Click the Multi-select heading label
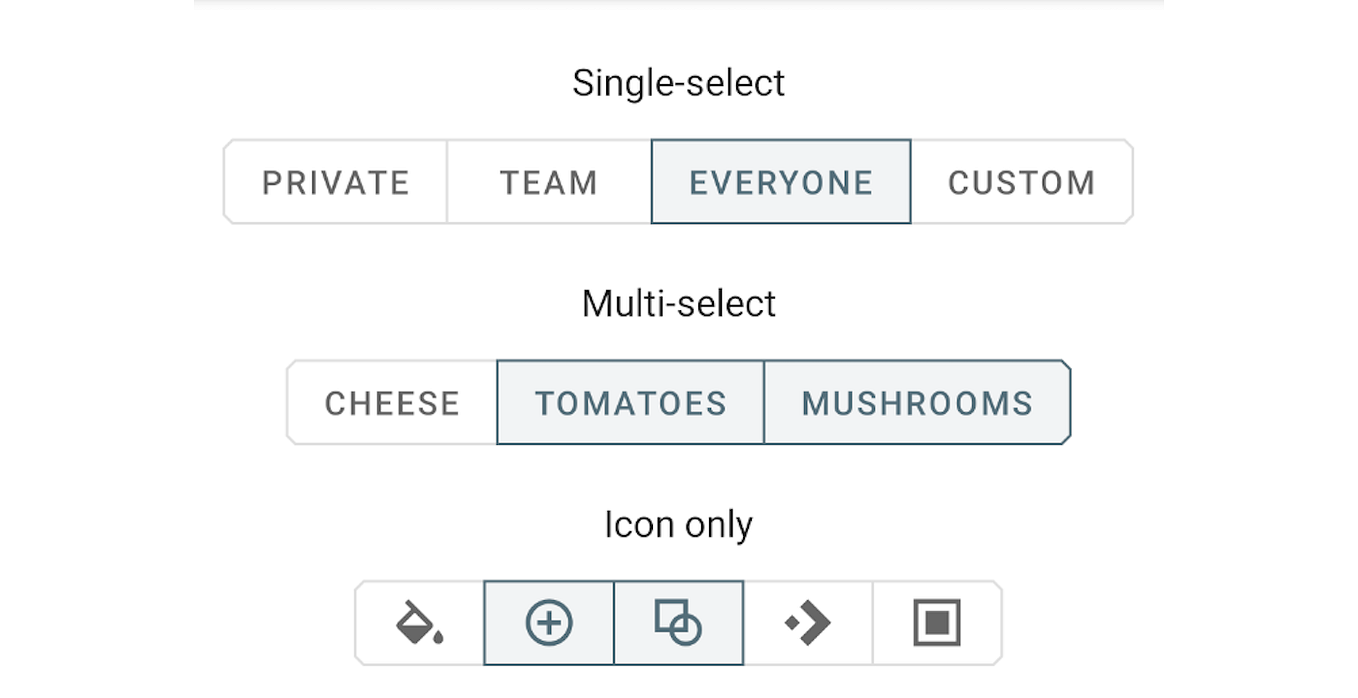The height and width of the screenshot is (698, 1358). click(x=679, y=303)
